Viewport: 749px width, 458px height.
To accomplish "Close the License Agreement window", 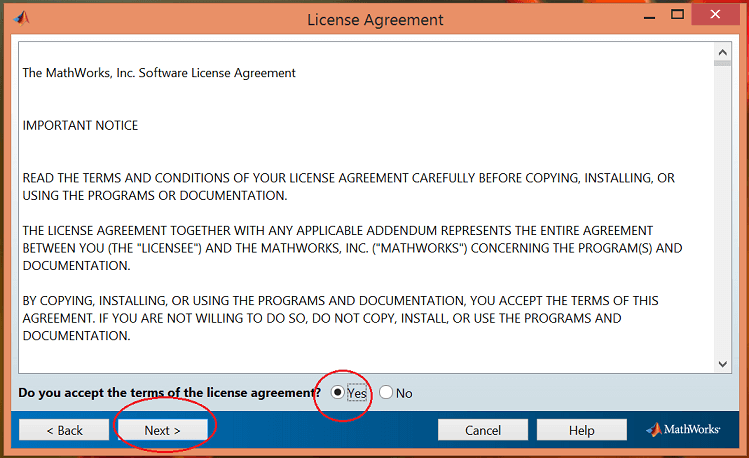I will (715, 14).
